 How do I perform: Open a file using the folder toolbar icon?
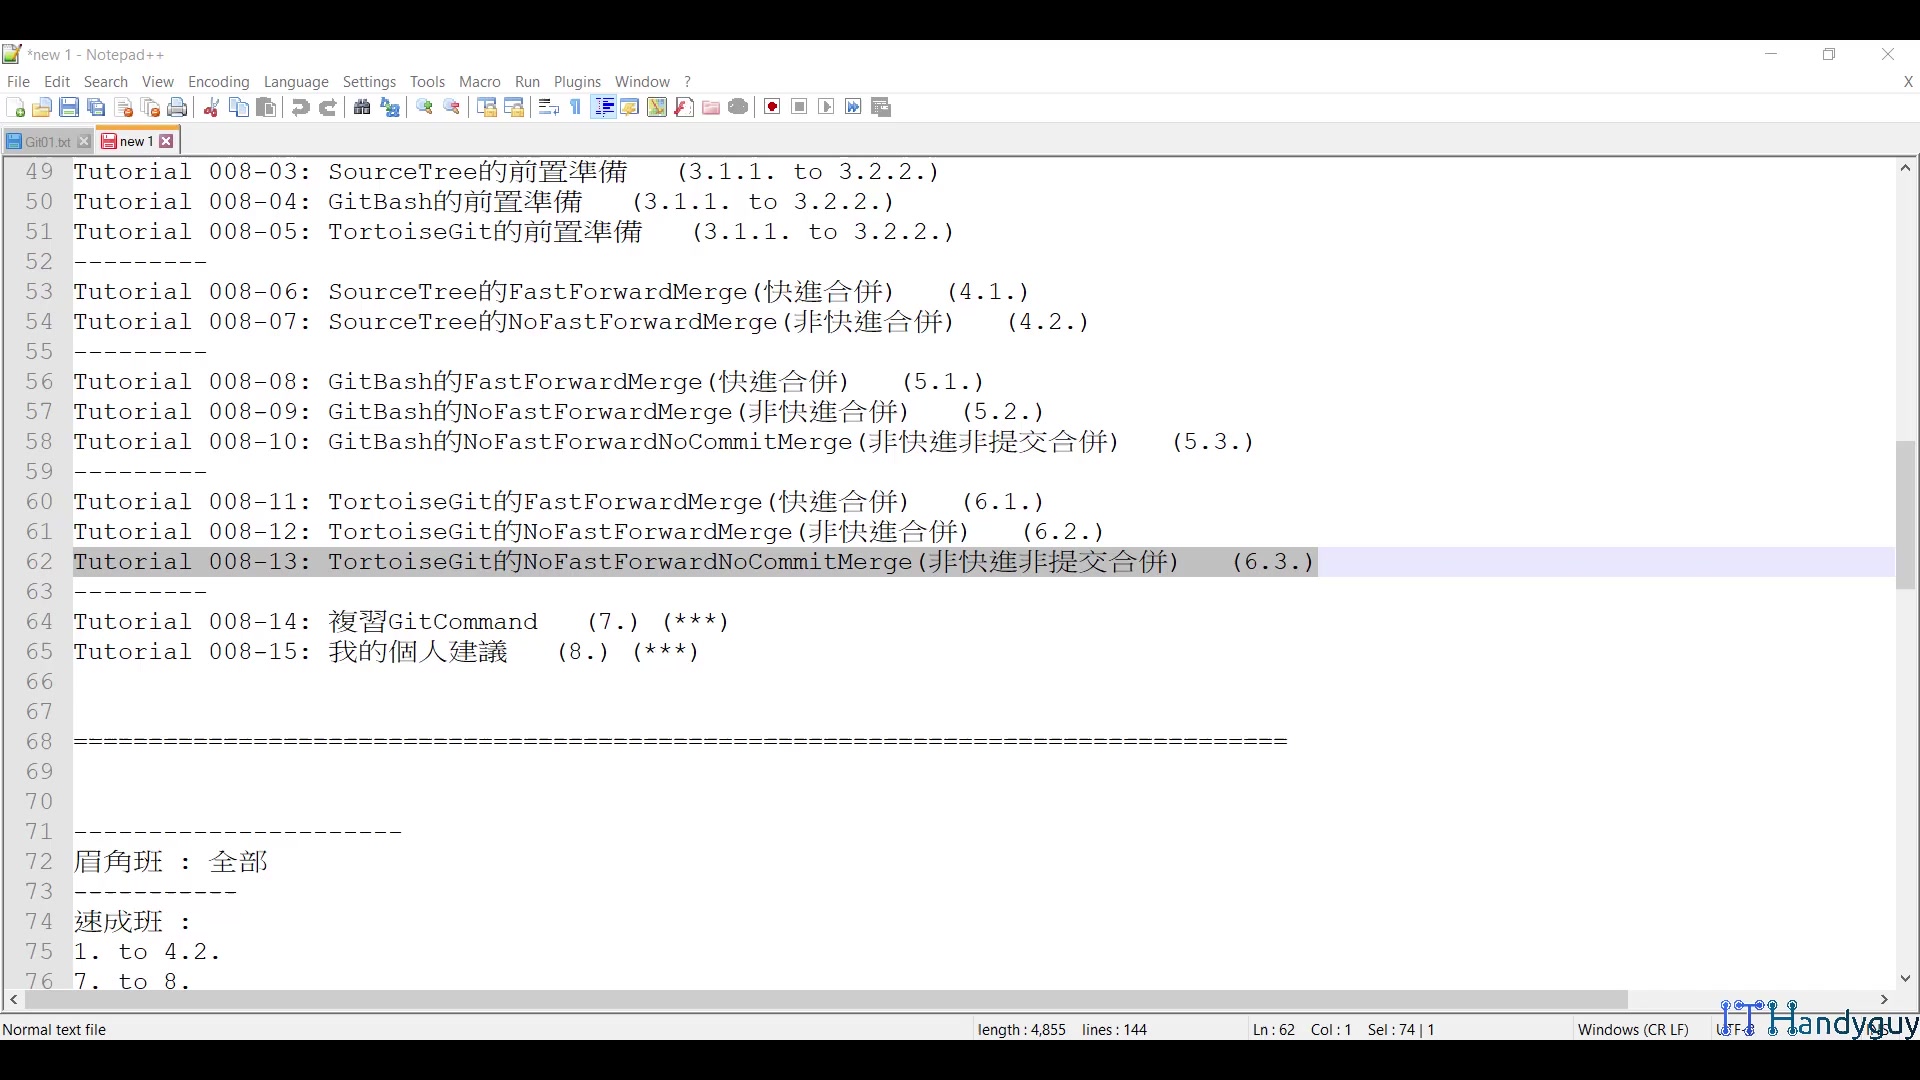43,107
